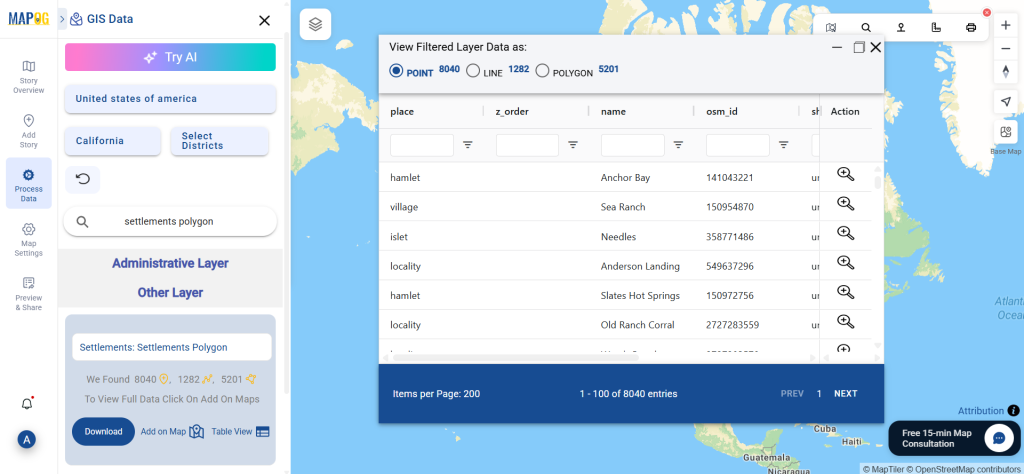Viewport: 1024px width, 474px height.
Task: Click the compass reset north icon
Action: [x=1006, y=72]
